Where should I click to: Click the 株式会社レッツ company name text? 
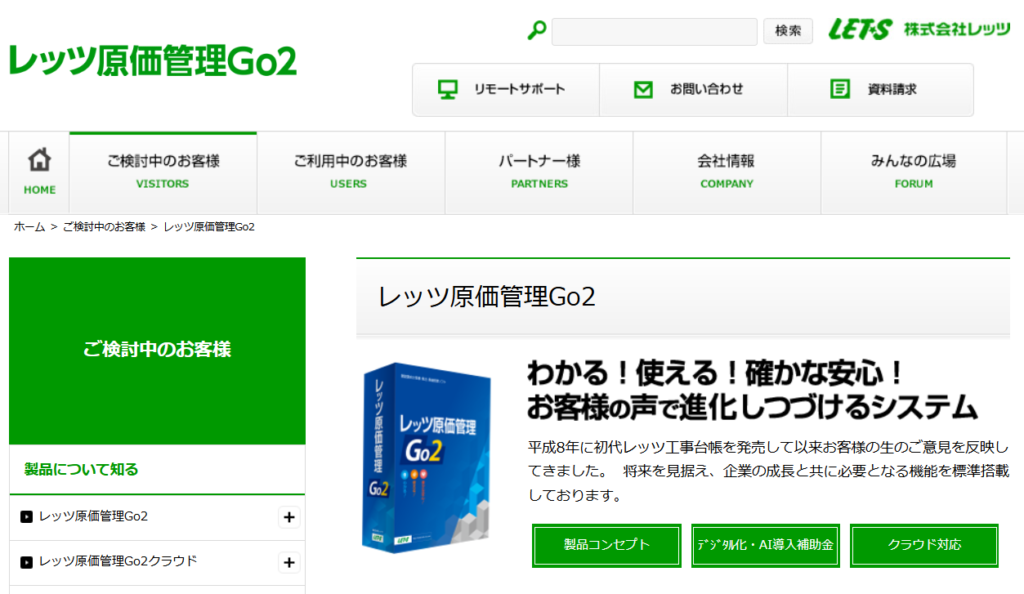[957, 29]
